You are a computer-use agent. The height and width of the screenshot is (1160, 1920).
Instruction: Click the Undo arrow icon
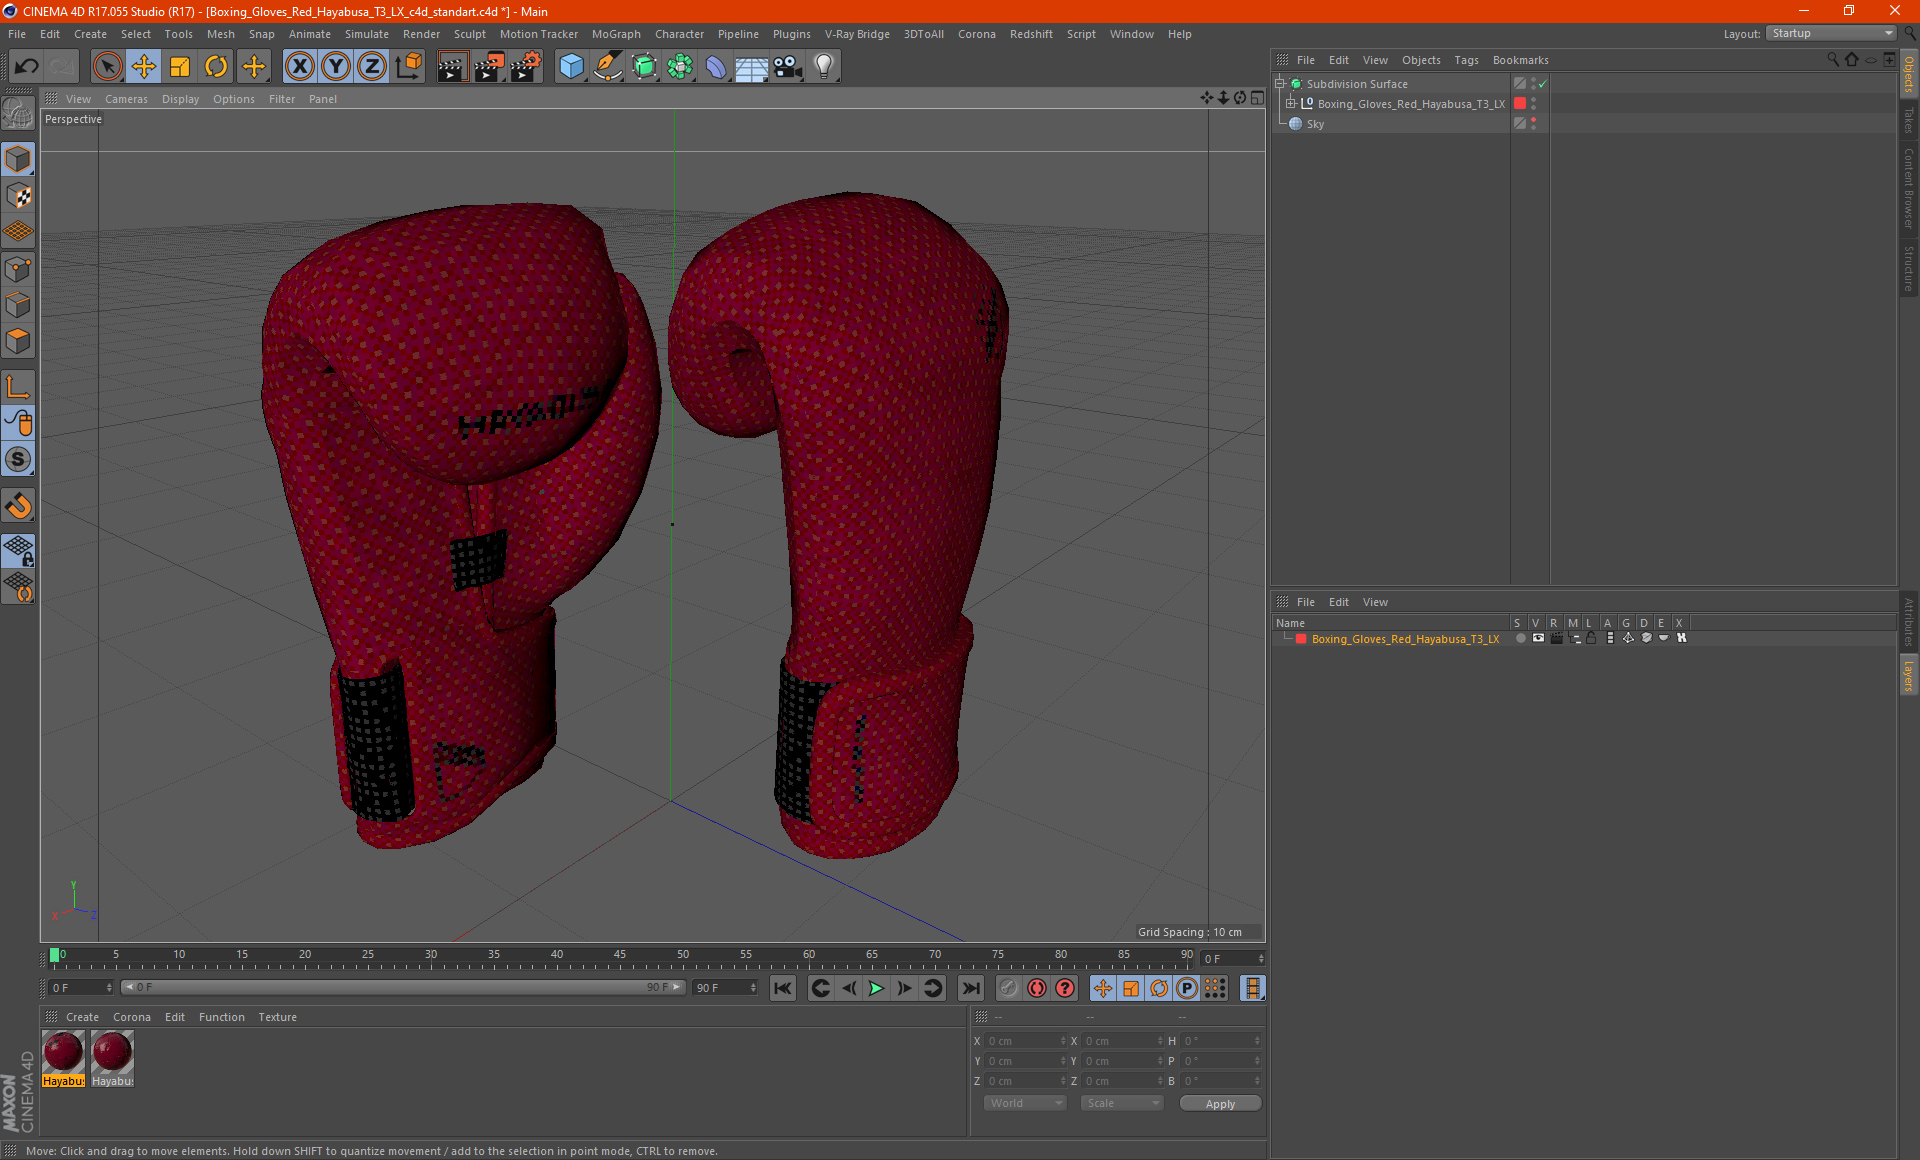pos(27,66)
